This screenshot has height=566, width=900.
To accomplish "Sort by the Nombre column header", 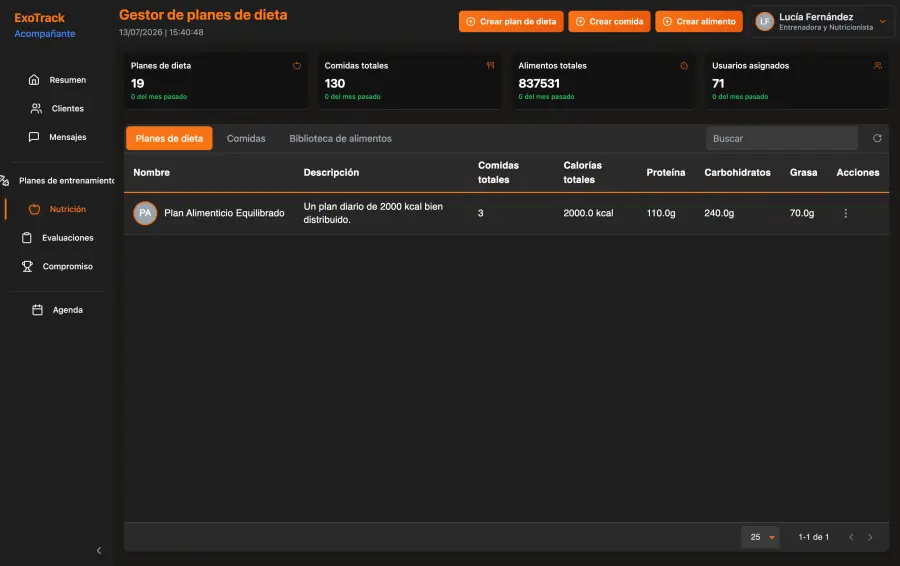I will tap(152, 172).
